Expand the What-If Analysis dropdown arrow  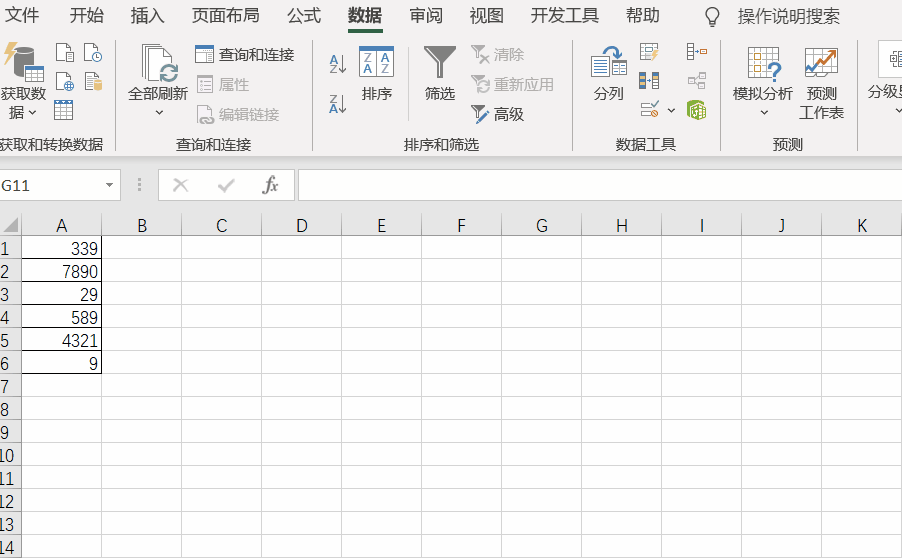(764, 113)
